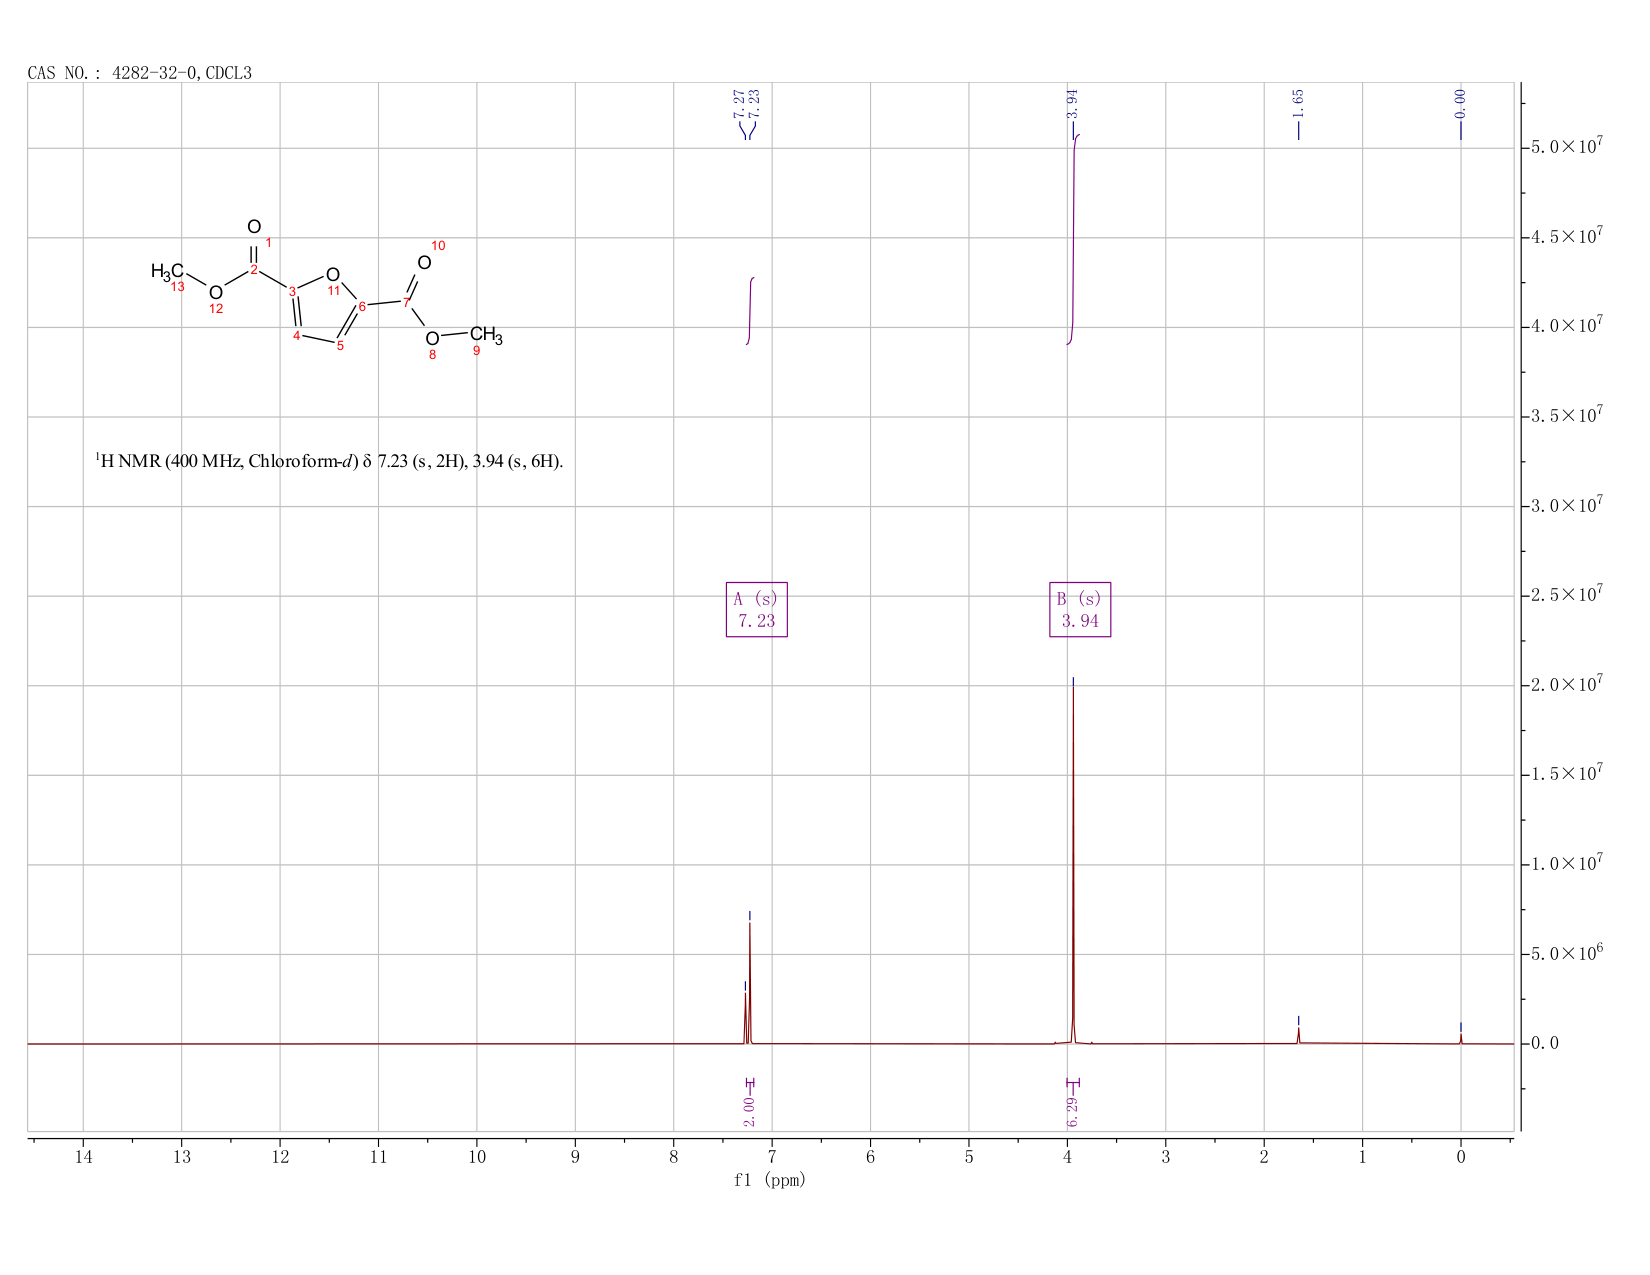The width and height of the screenshot is (1650, 1275).
Task: Click the carbonyl oxygen labeled 10
Action: pos(424,262)
